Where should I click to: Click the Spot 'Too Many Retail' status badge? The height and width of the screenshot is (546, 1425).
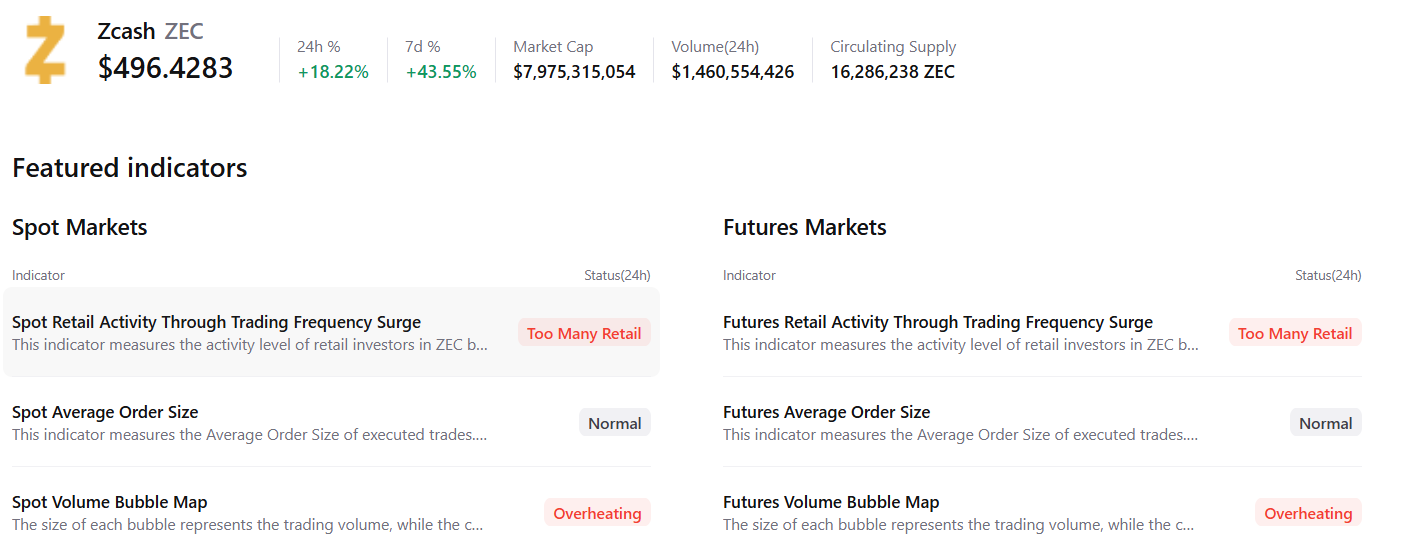pos(584,334)
